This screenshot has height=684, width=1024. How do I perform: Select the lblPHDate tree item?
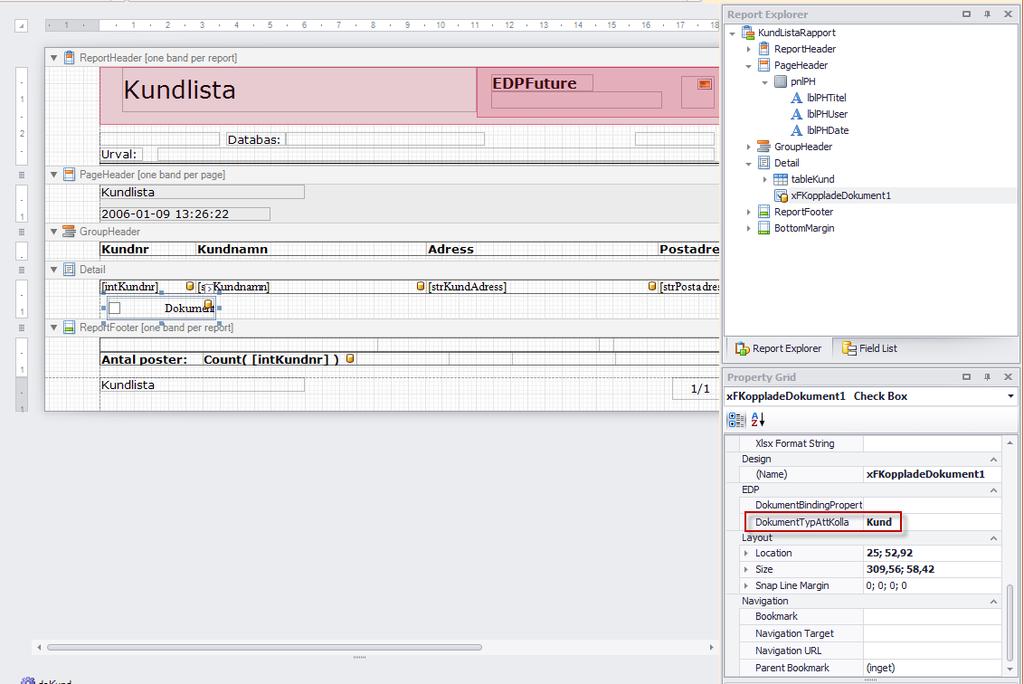(x=827, y=131)
